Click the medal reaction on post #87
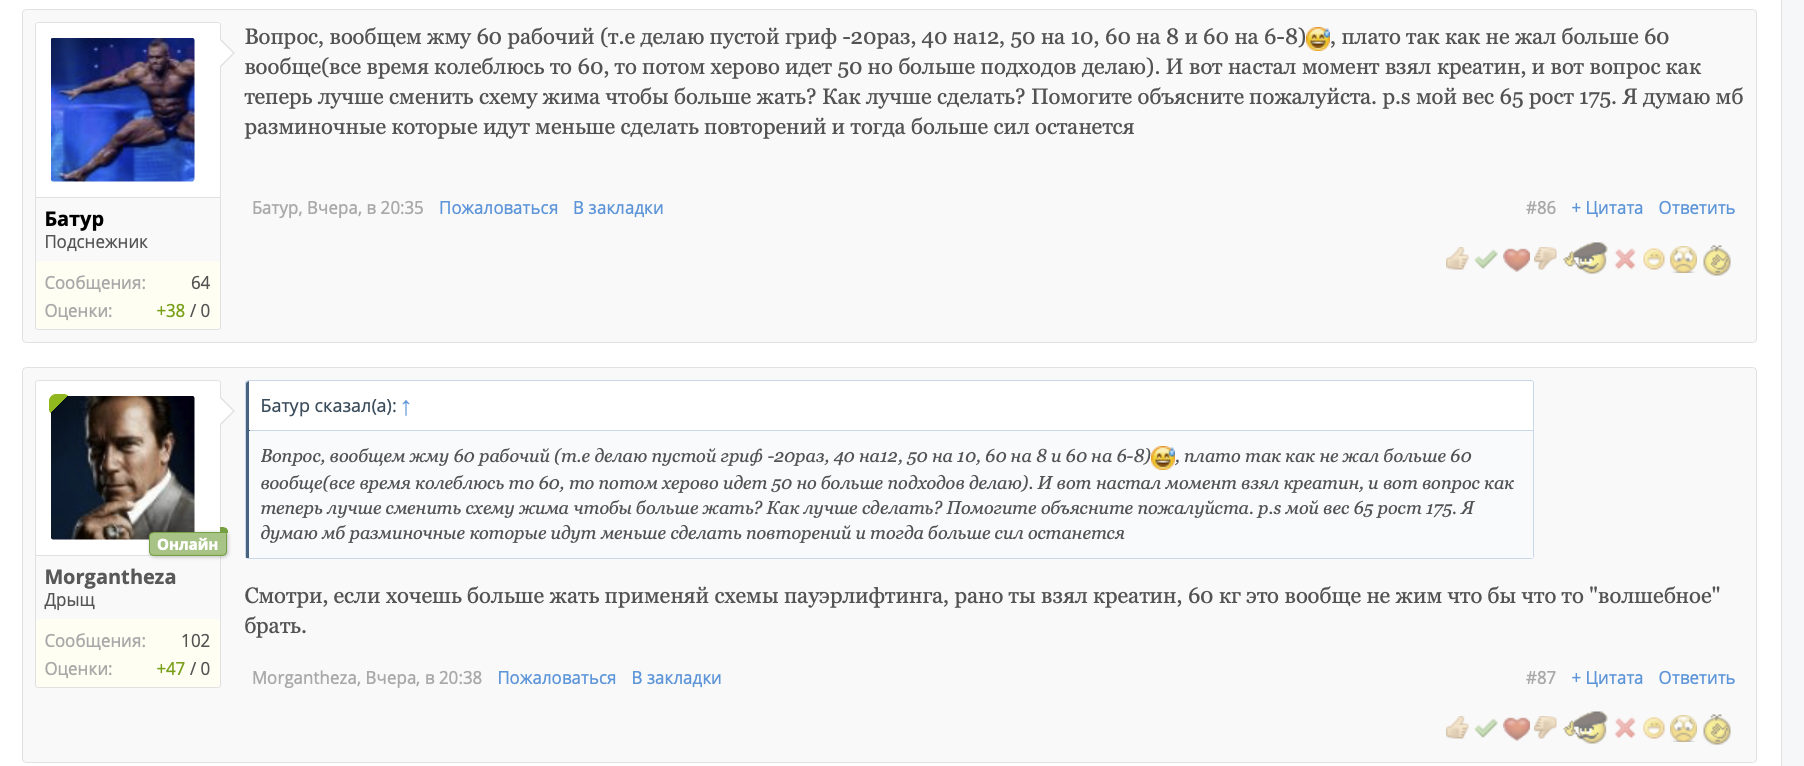This screenshot has width=1804, height=766. click(x=1717, y=729)
